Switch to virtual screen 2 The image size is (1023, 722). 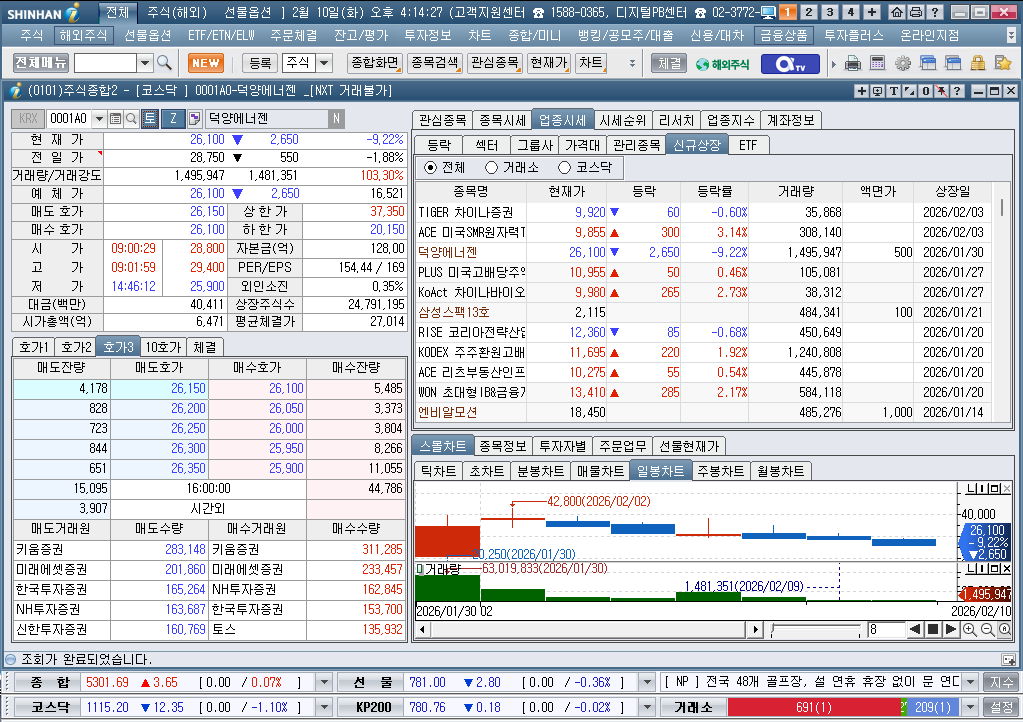coord(809,12)
